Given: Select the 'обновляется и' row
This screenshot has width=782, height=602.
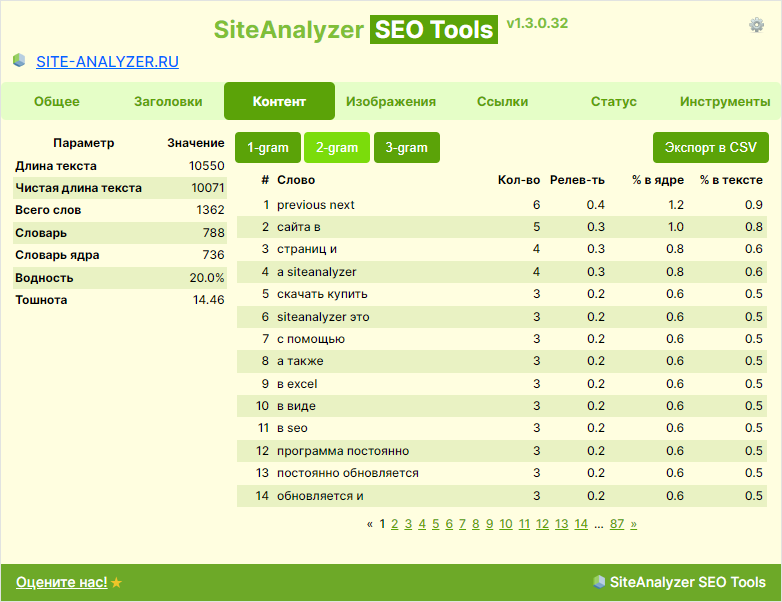Looking at the screenshot, I should tap(502, 496).
